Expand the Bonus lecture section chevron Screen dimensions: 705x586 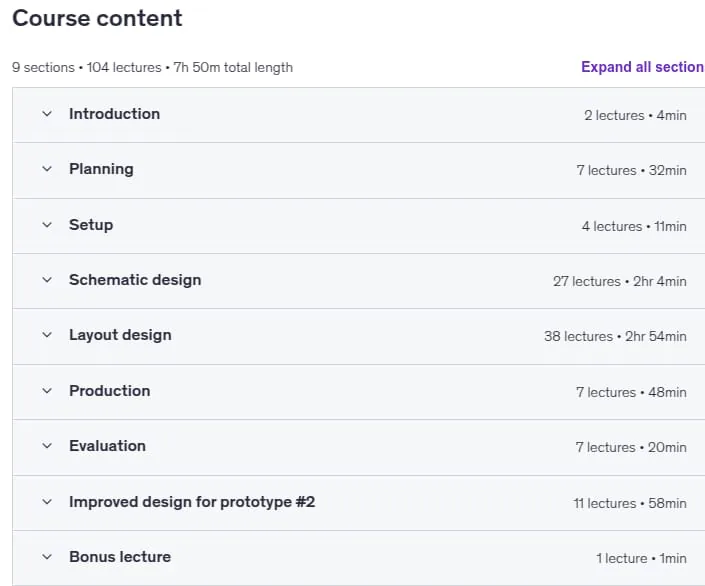click(x=47, y=557)
